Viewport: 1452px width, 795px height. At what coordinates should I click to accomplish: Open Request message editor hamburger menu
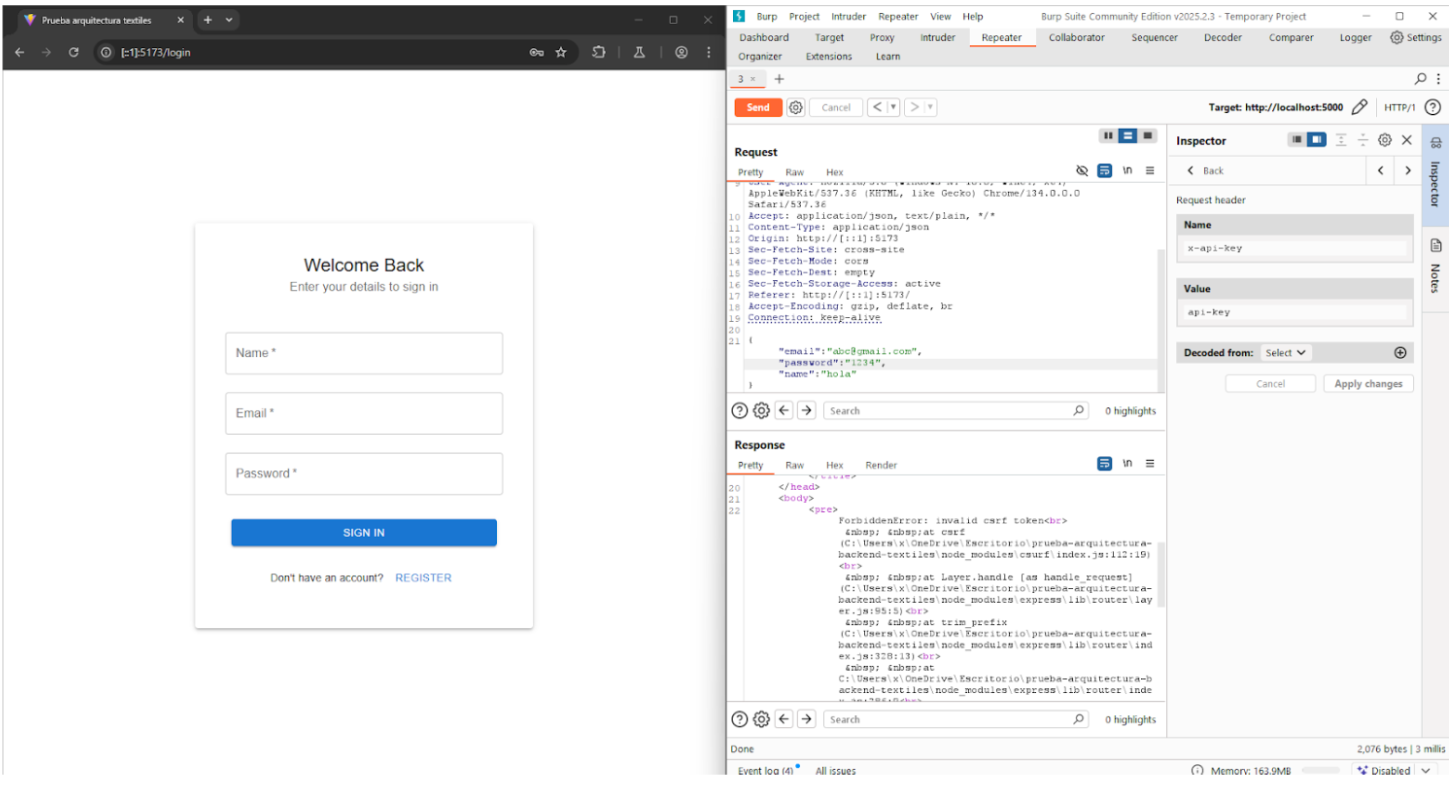tap(1150, 171)
